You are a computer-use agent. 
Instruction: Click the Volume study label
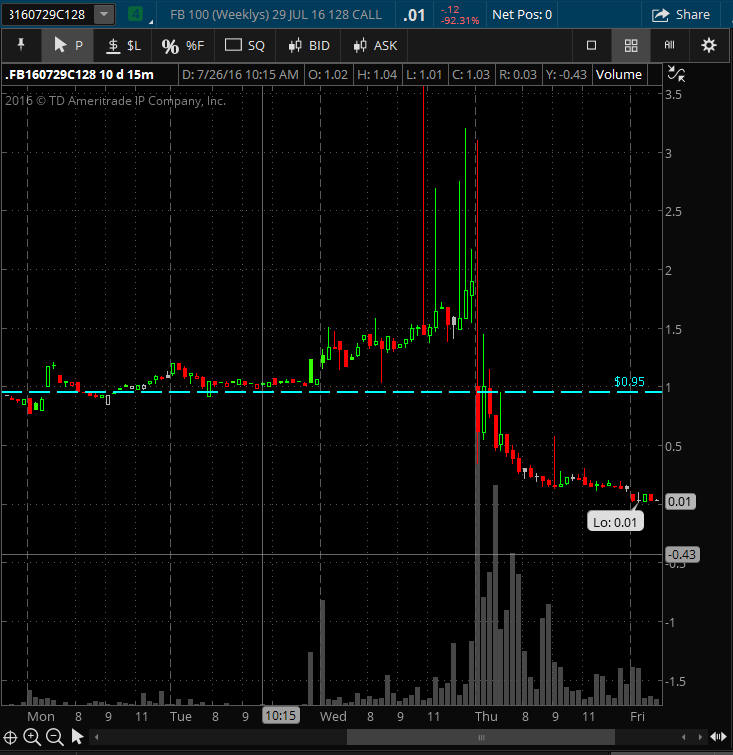[619, 75]
